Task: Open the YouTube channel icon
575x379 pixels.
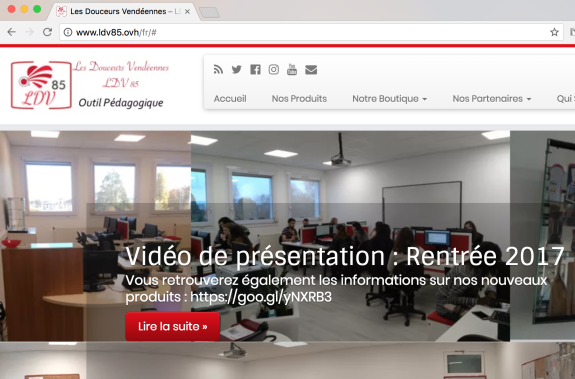Action: (x=292, y=69)
